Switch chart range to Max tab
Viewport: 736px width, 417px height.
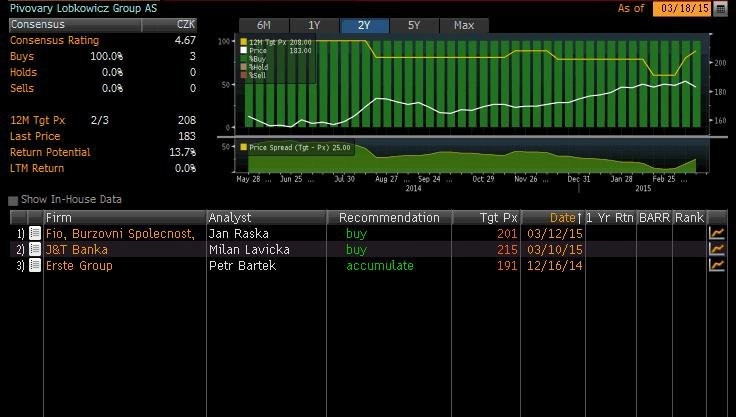tap(464, 25)
